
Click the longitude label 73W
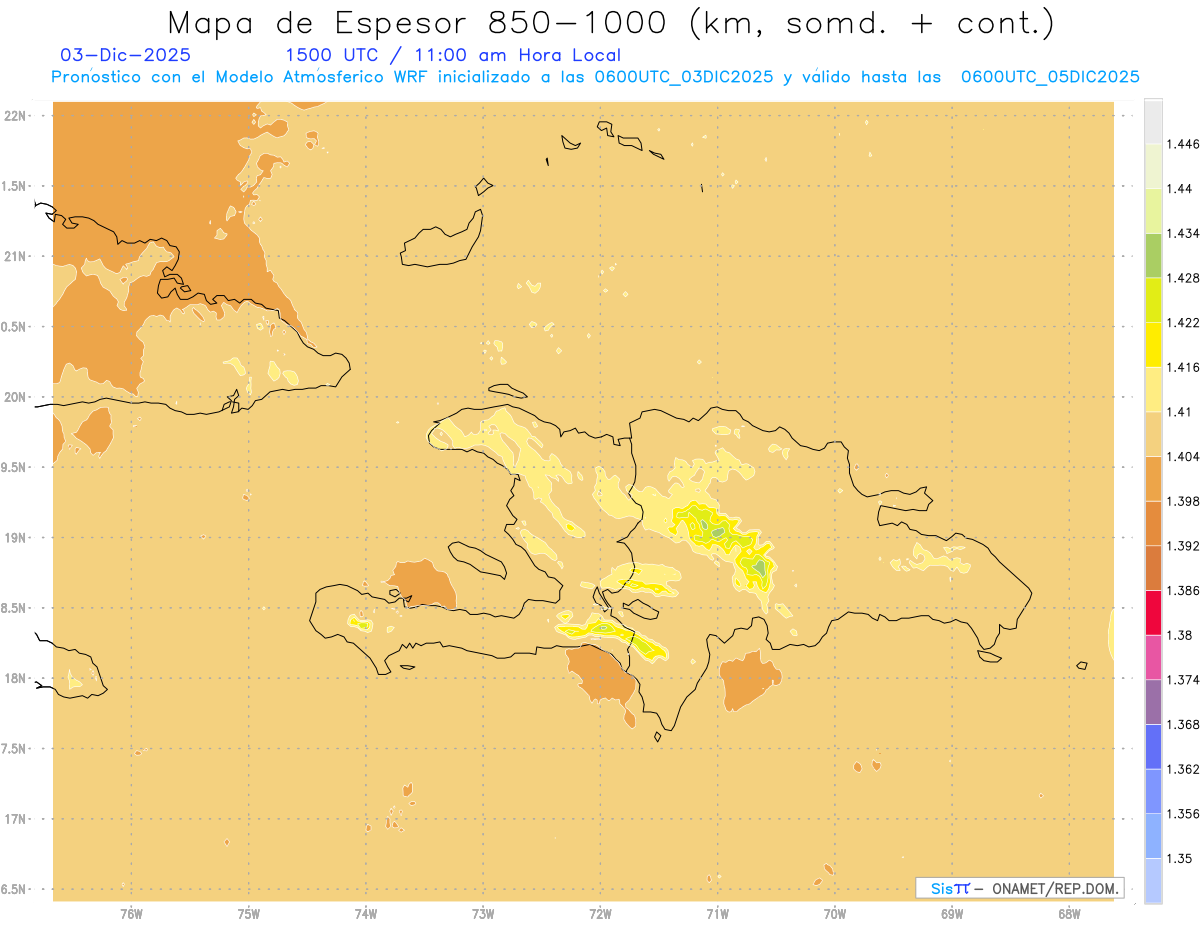pyautogui.click(x=483, y=913)
